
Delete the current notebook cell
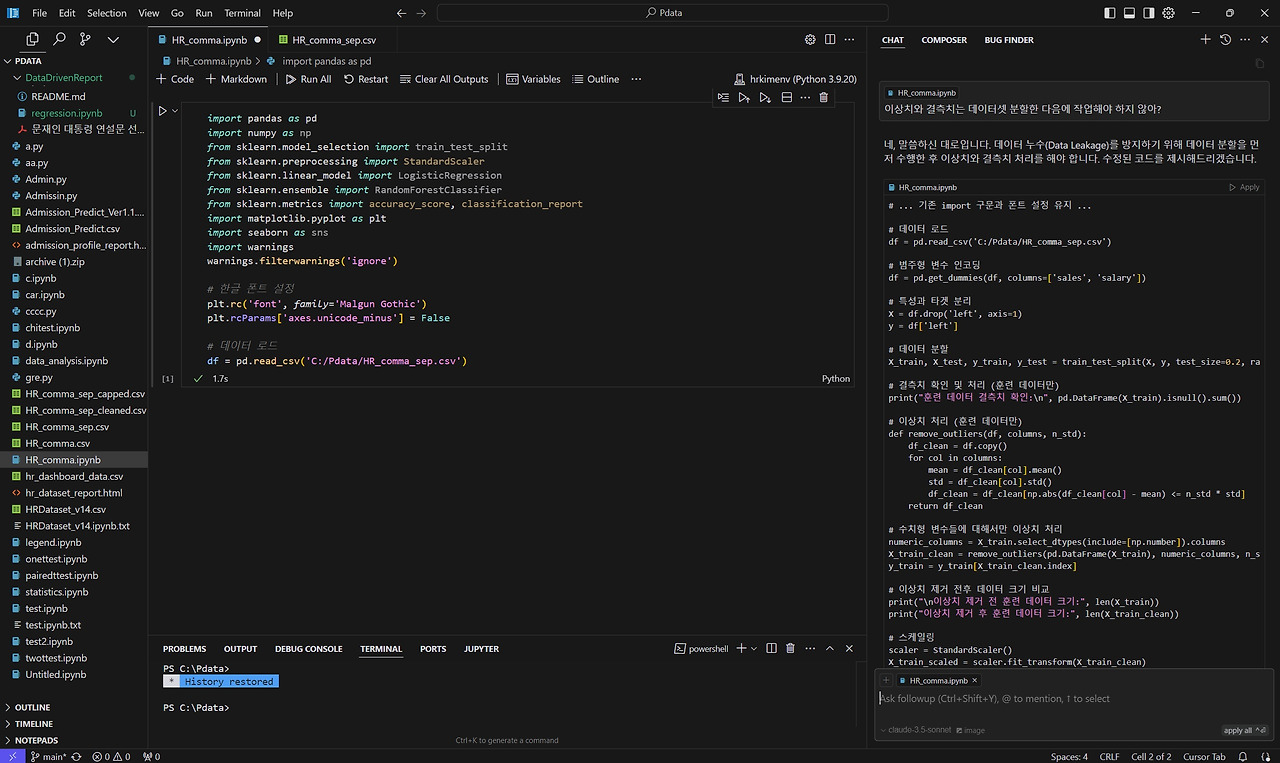(823, 97)
